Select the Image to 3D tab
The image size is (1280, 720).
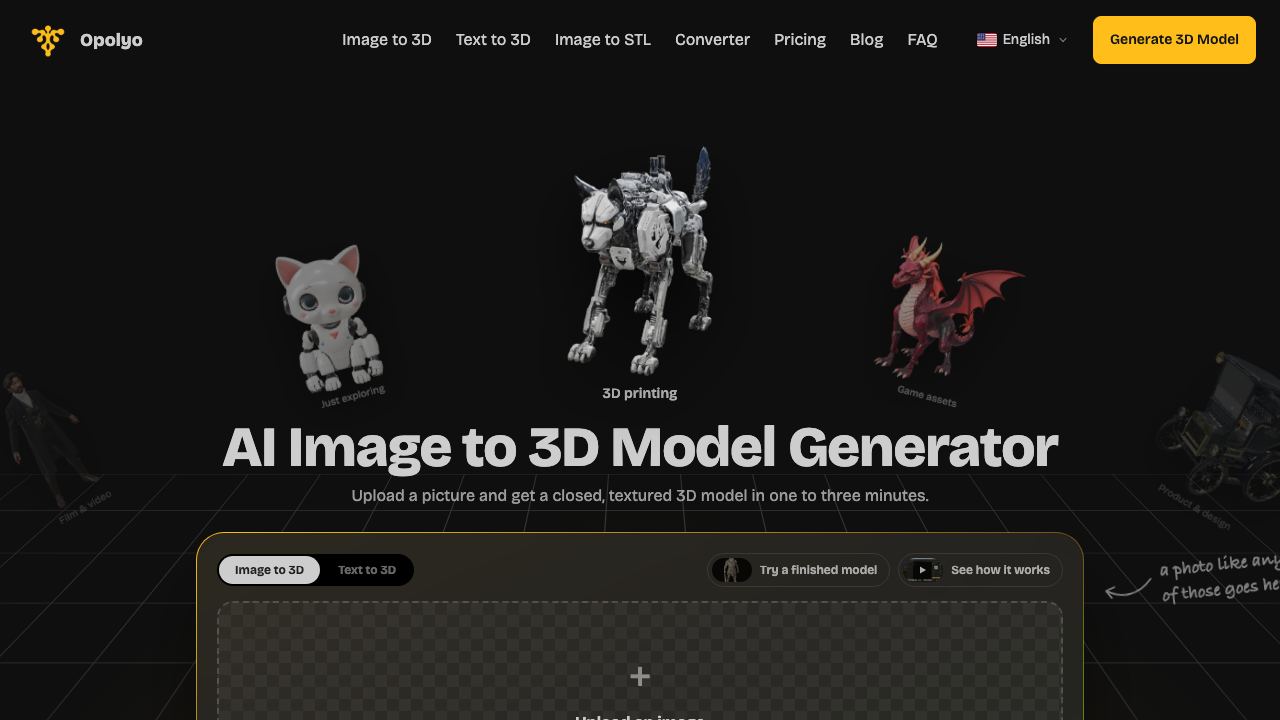tap(269, 570)
